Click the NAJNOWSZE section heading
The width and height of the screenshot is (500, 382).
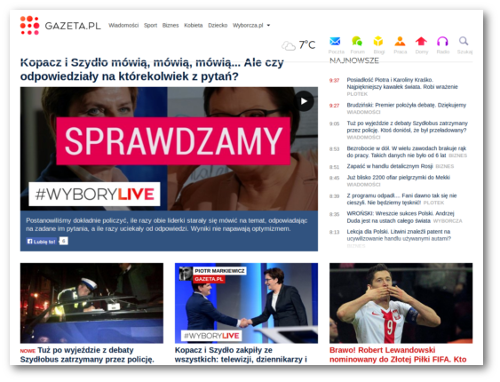pyautogui.click(x=354, y=61)
